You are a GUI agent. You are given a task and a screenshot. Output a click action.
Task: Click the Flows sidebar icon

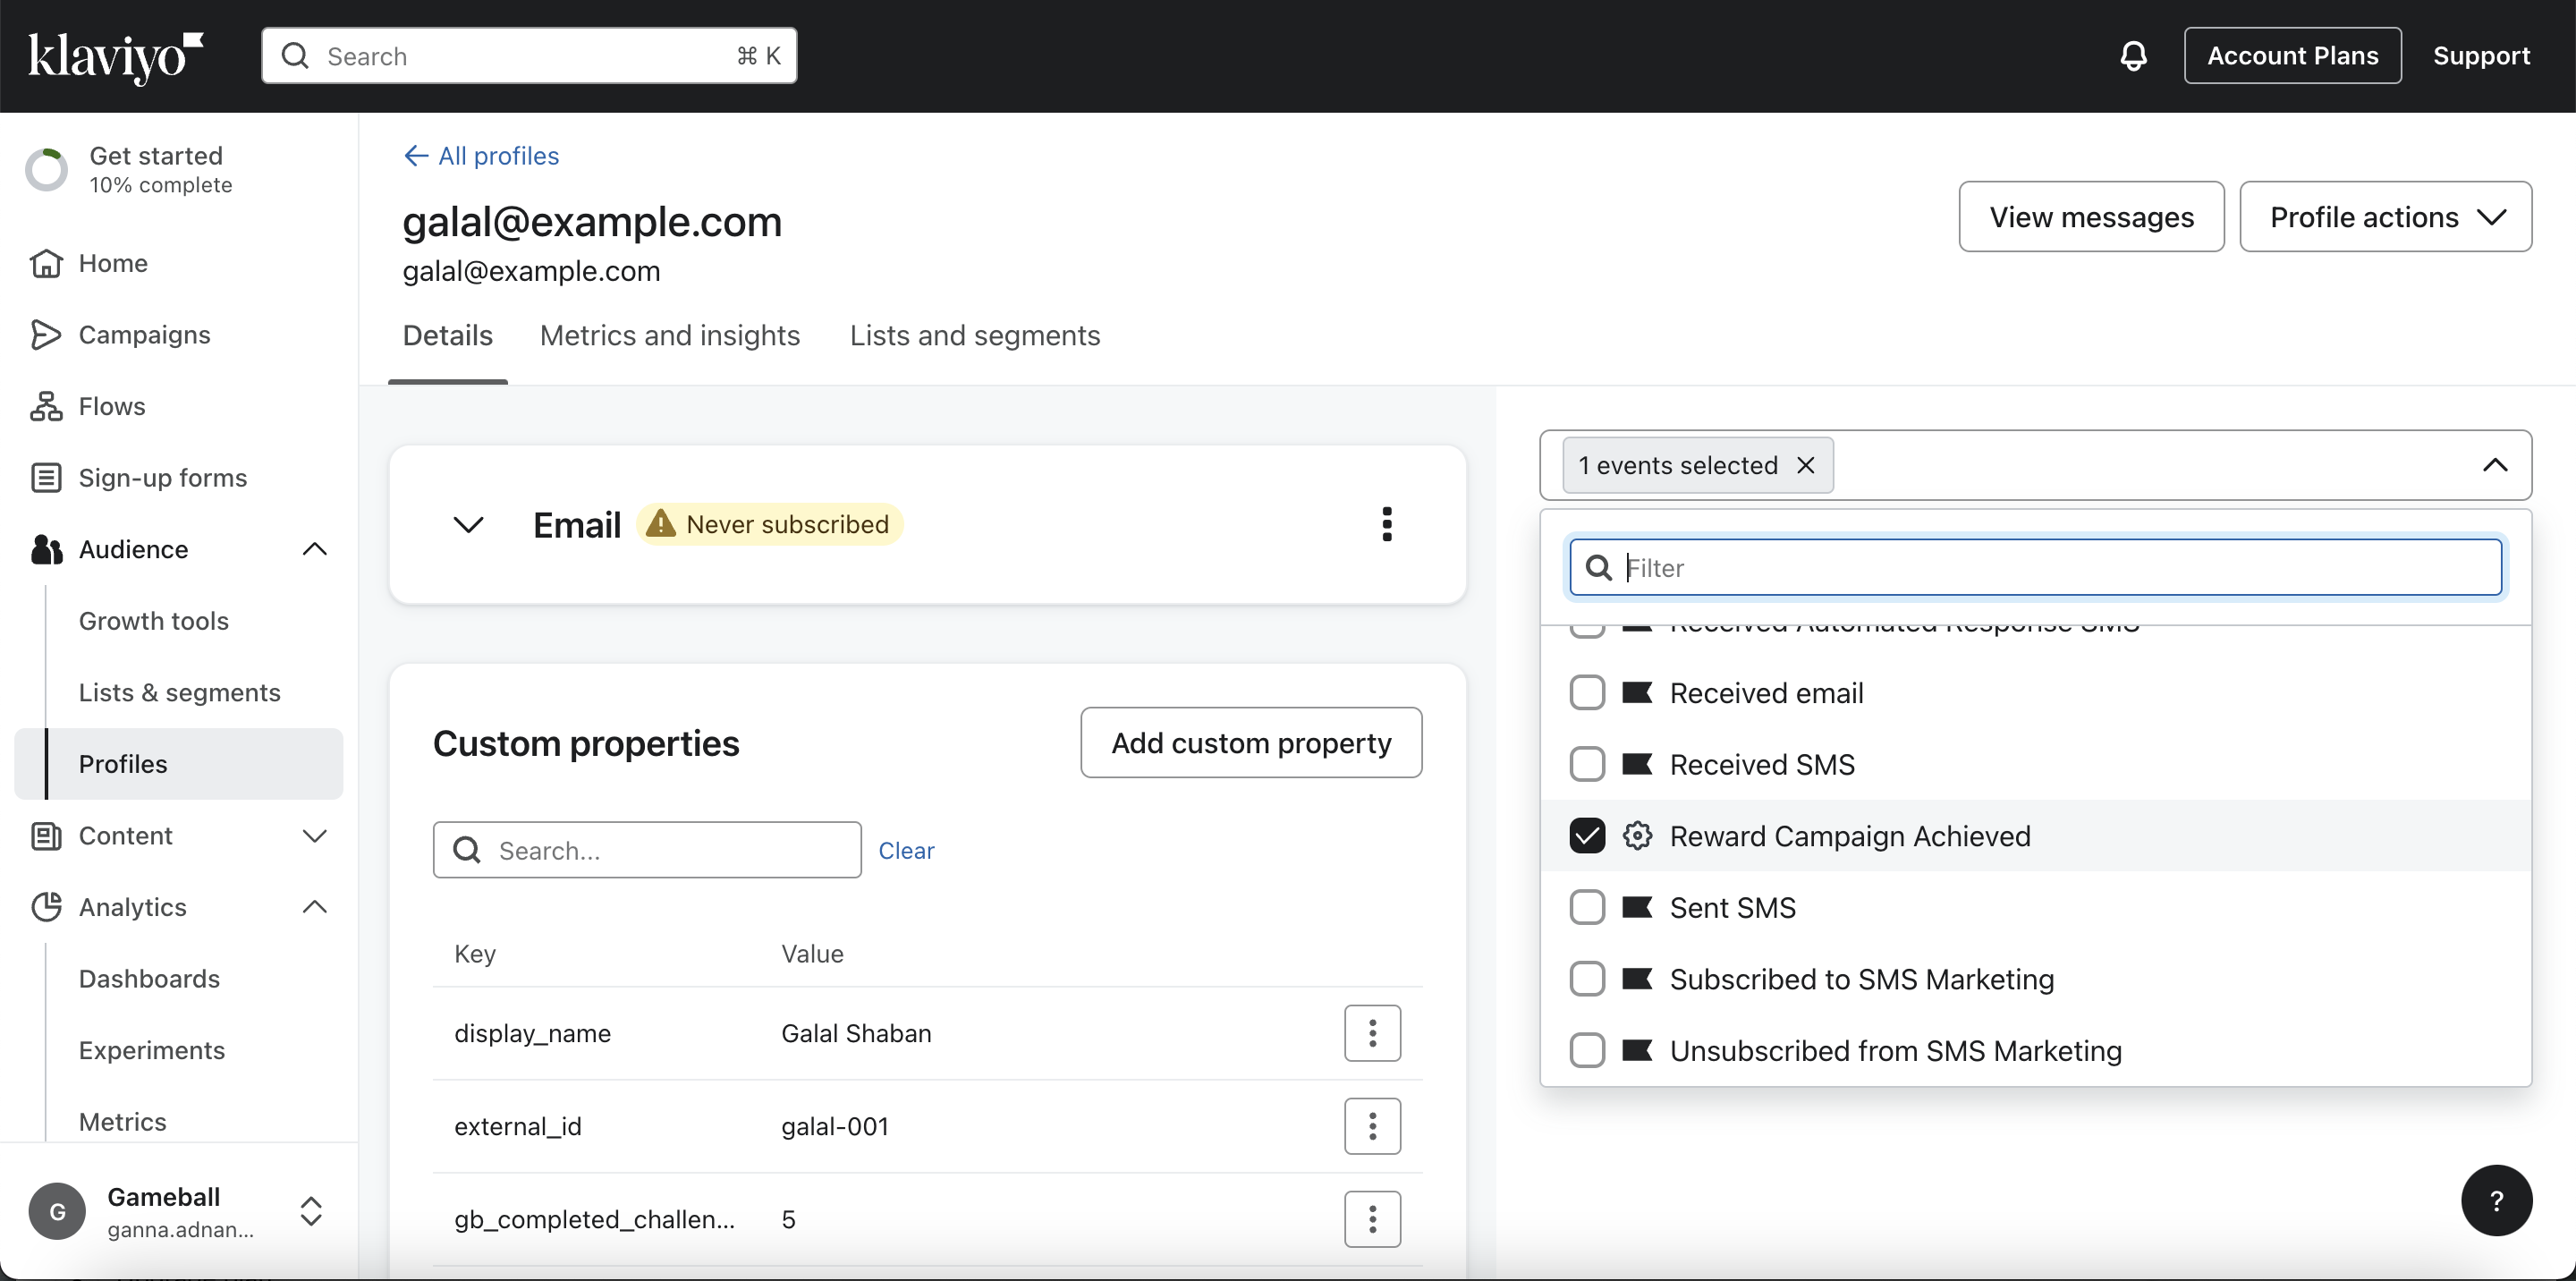click(x=46, y=406)
